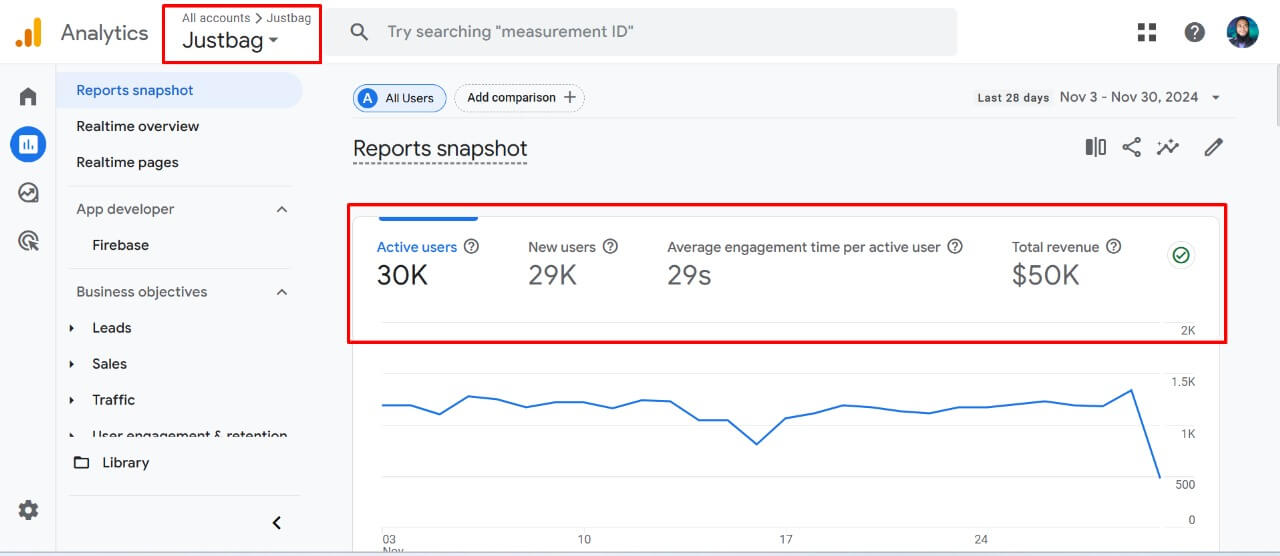
Task: Click the 29s engagement time value
Action: click(689, 276)
